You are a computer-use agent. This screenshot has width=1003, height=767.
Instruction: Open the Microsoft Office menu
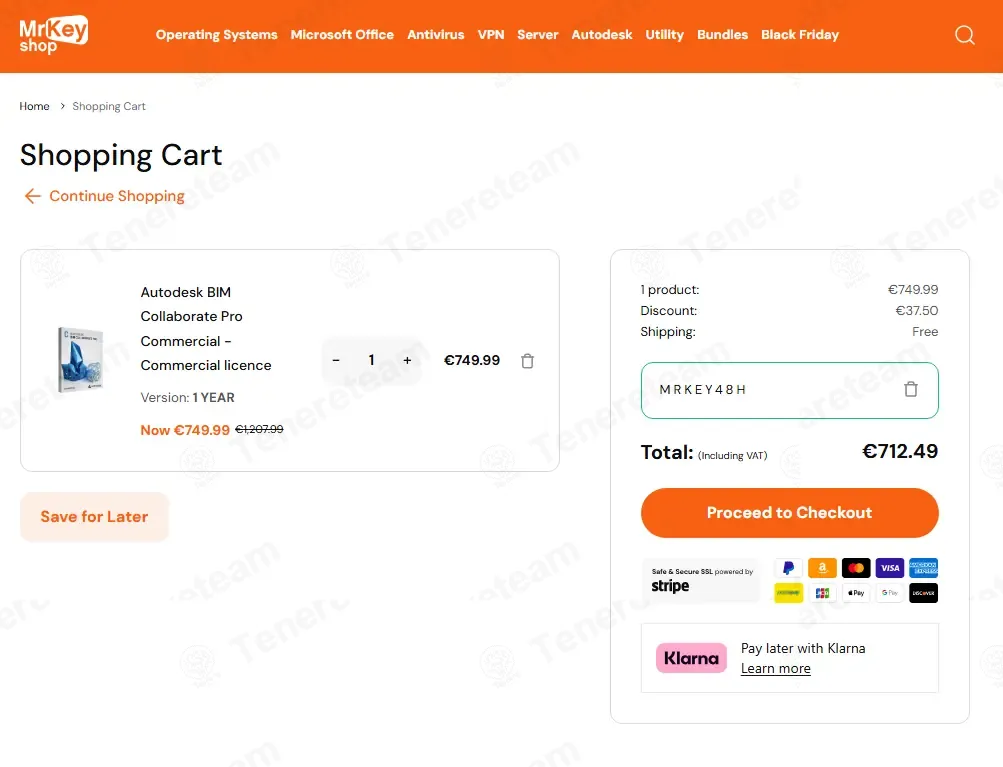[342, 35]
